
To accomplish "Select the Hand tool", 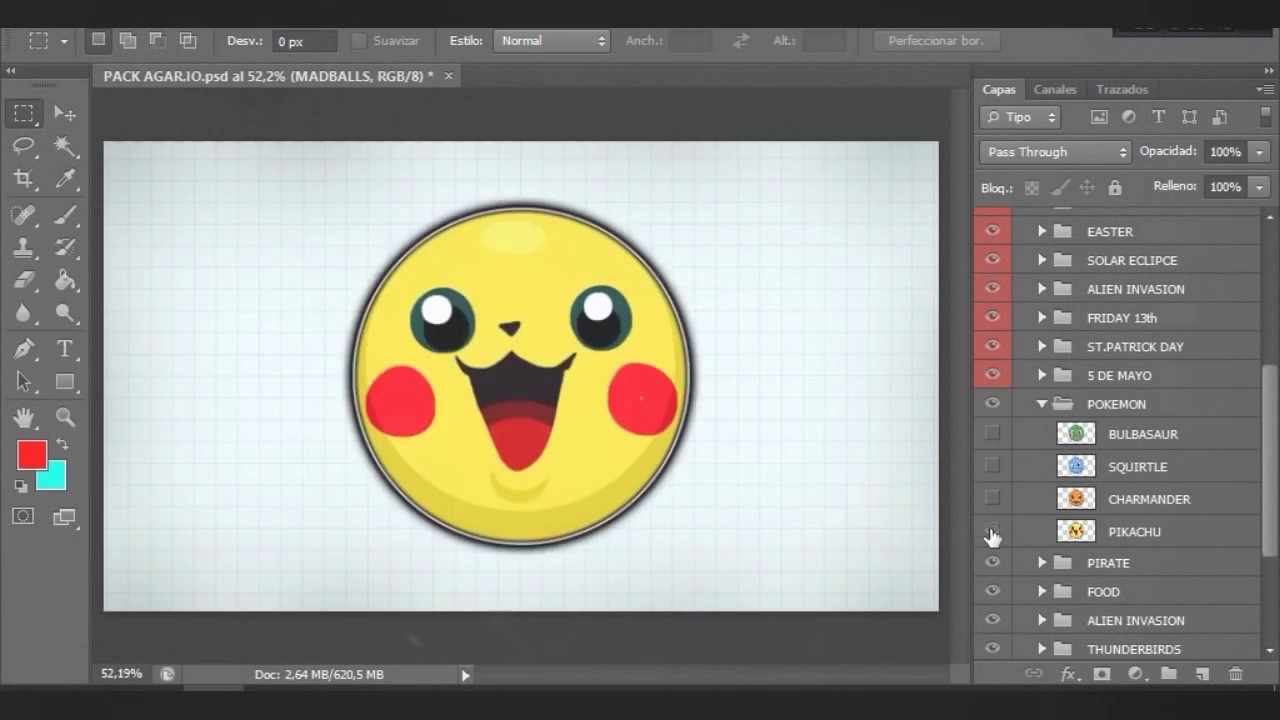I will click(x=24, y=418).
